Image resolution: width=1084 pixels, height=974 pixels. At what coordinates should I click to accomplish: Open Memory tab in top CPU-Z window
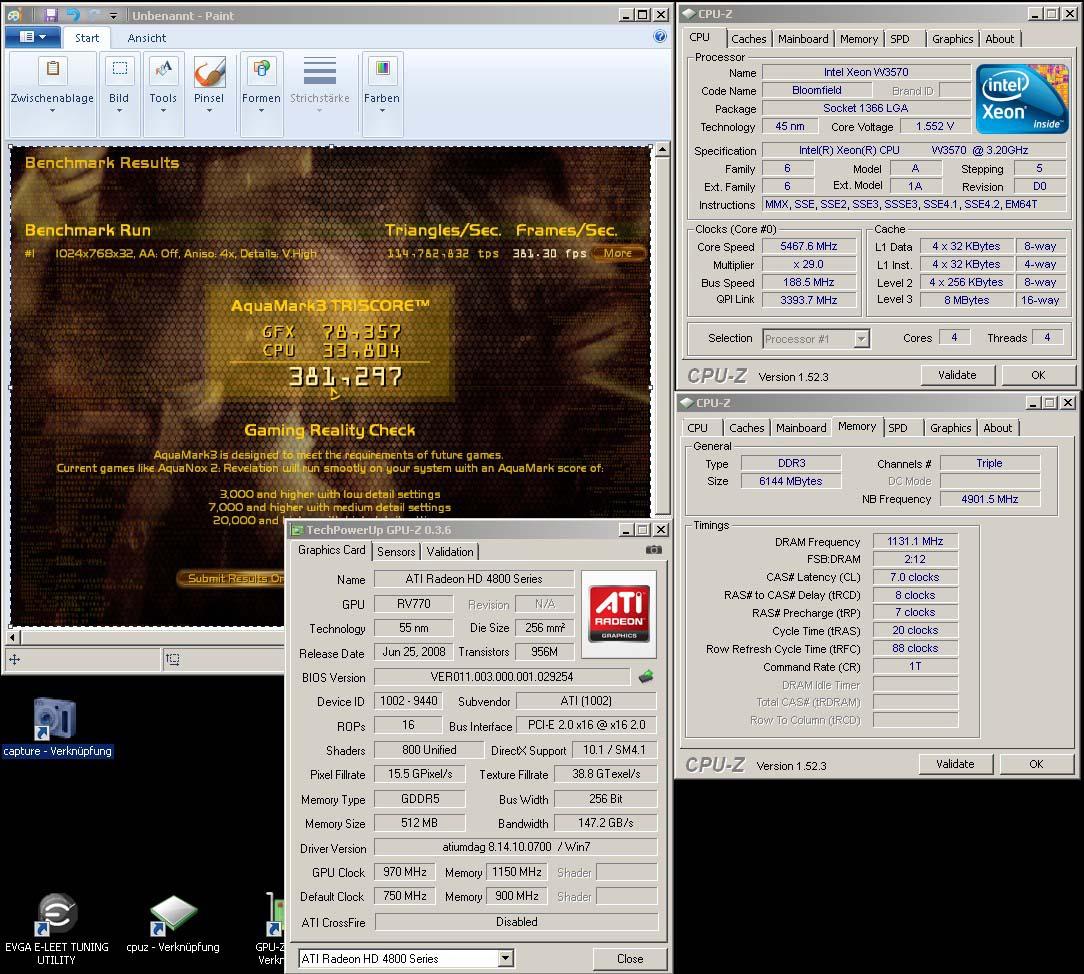(x=859, y=39)
